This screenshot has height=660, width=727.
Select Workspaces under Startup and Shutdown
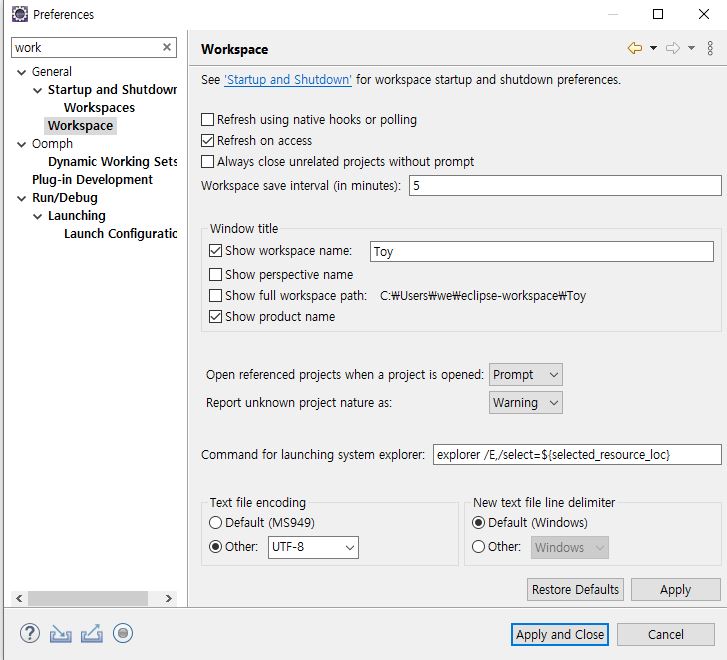point(99,108)
